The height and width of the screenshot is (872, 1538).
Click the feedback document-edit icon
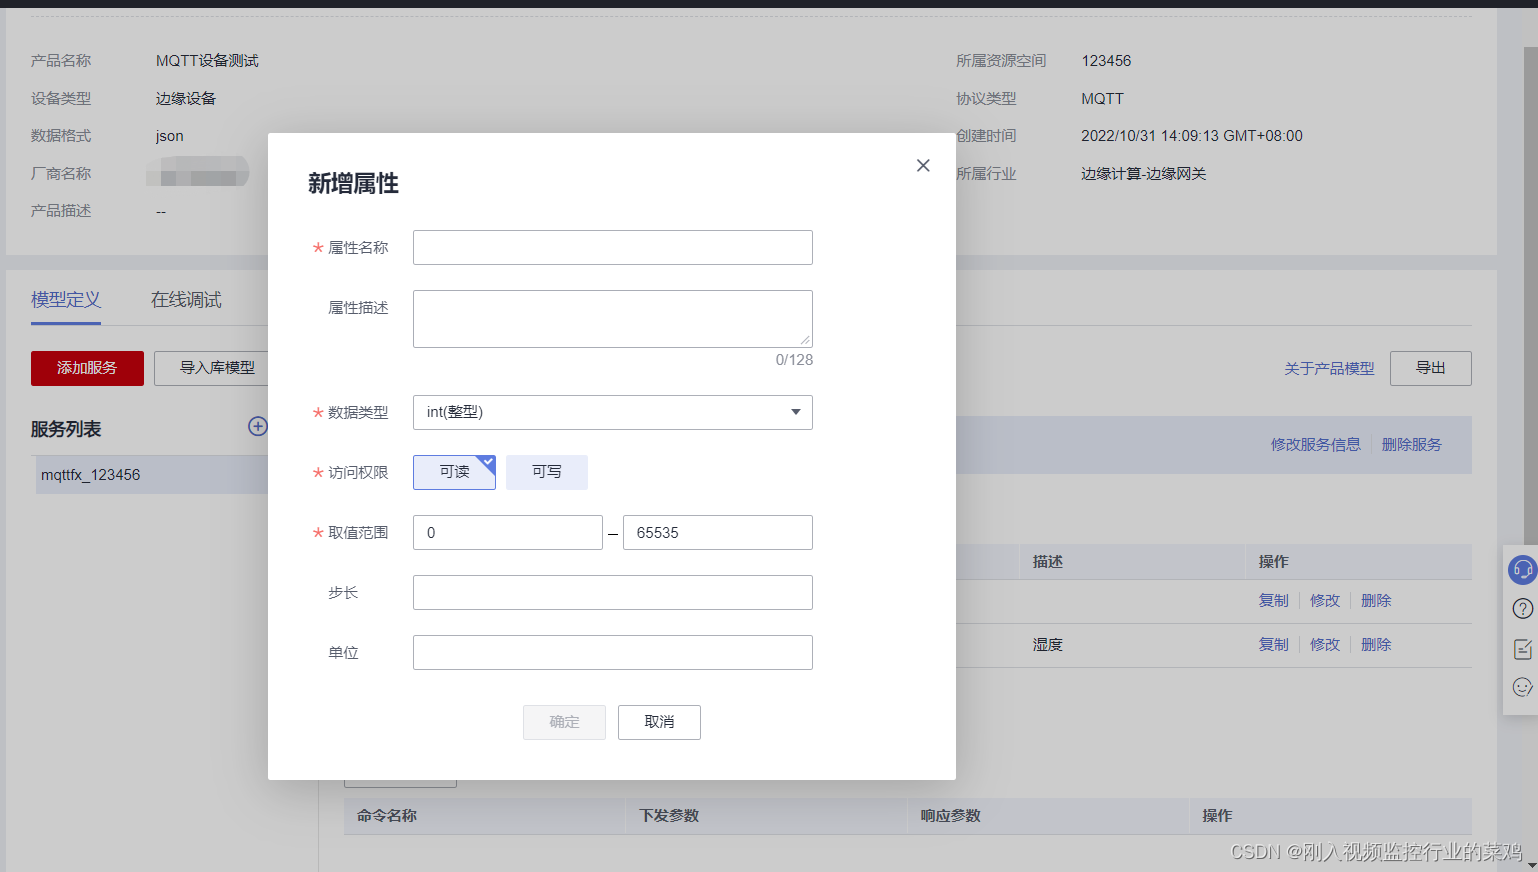(x=1522, y=648)
